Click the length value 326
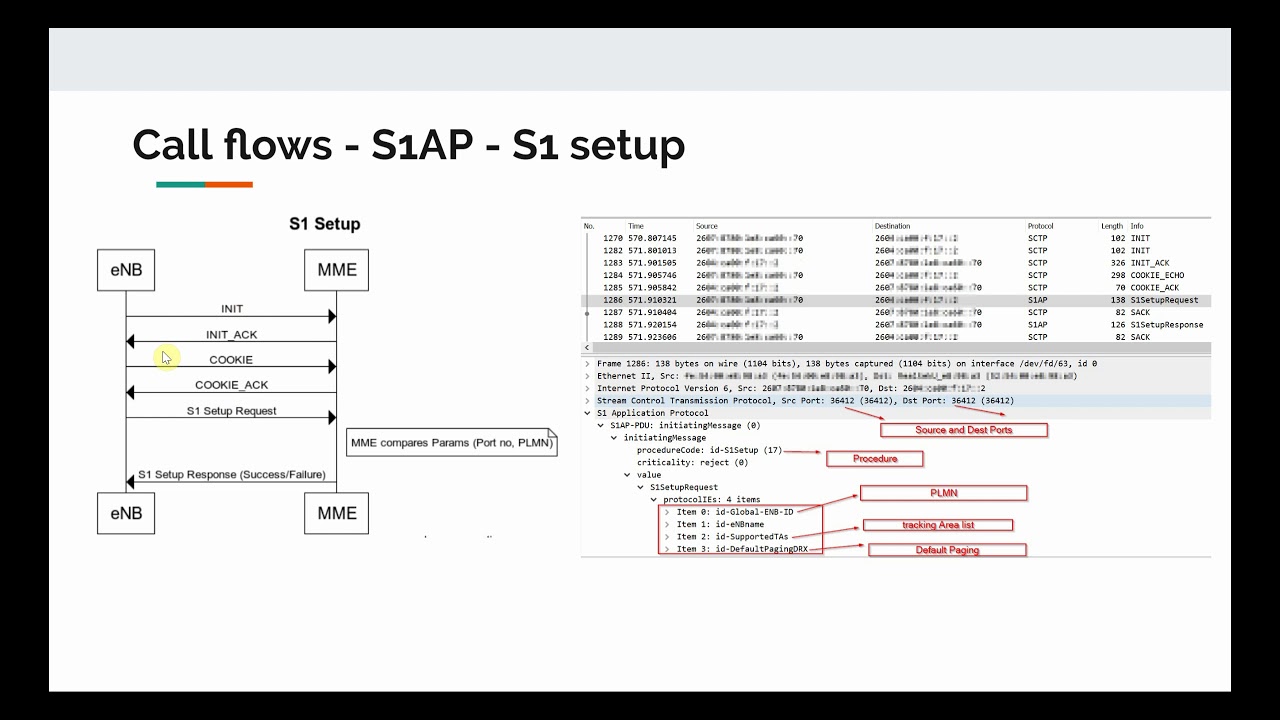This screenshot has width=1280, height=720. point(1118,263)
